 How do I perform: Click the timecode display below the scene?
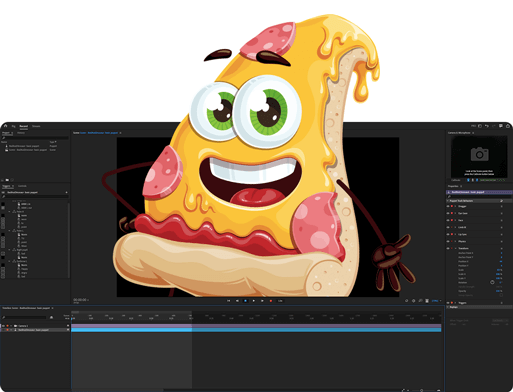80,300
